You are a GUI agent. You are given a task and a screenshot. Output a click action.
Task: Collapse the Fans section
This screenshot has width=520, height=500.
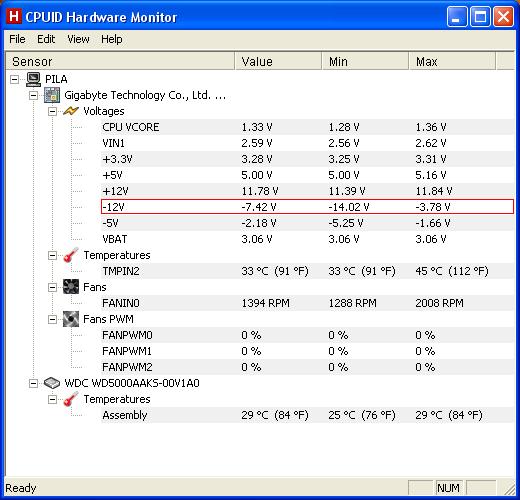(52, 287)
